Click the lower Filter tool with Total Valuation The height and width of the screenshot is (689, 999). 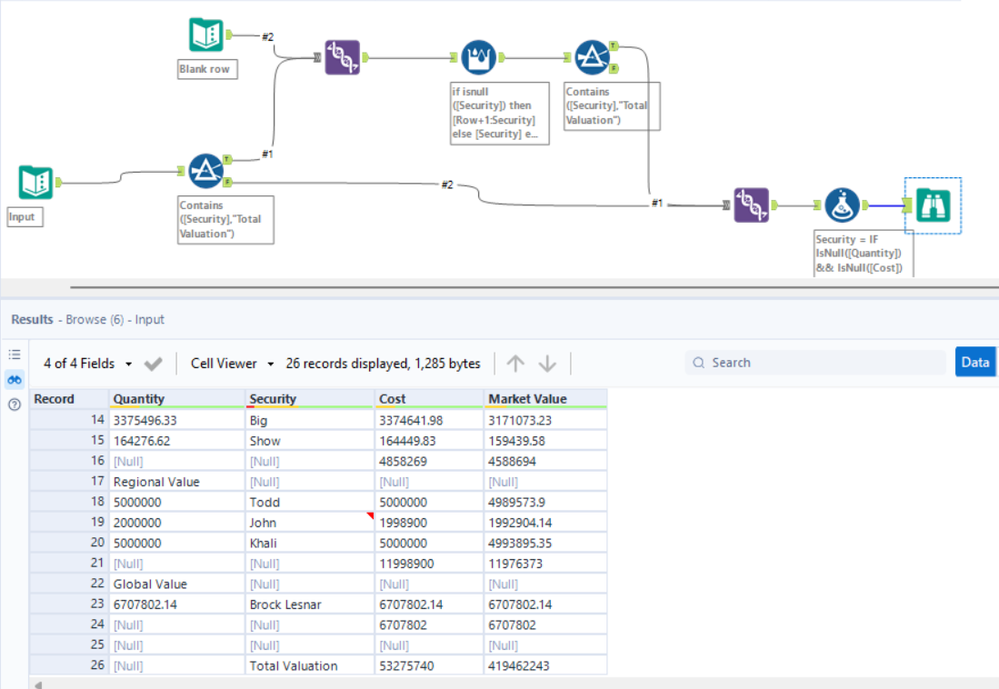pos(205,171)
